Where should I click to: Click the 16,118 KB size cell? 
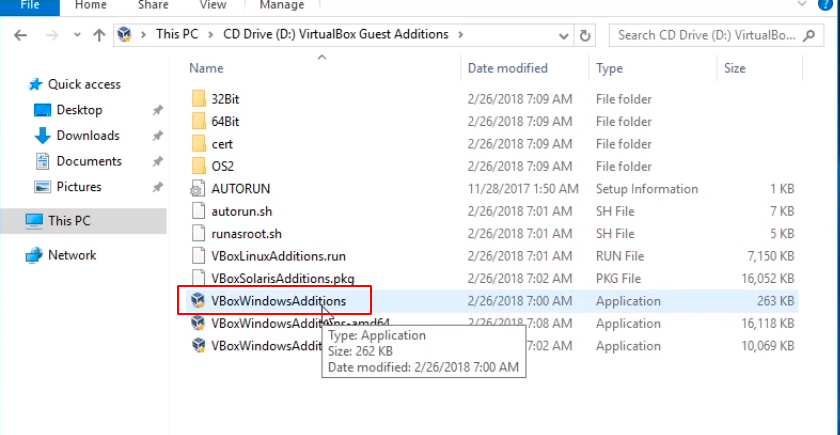pyautogui.click(x=768, y=324)
